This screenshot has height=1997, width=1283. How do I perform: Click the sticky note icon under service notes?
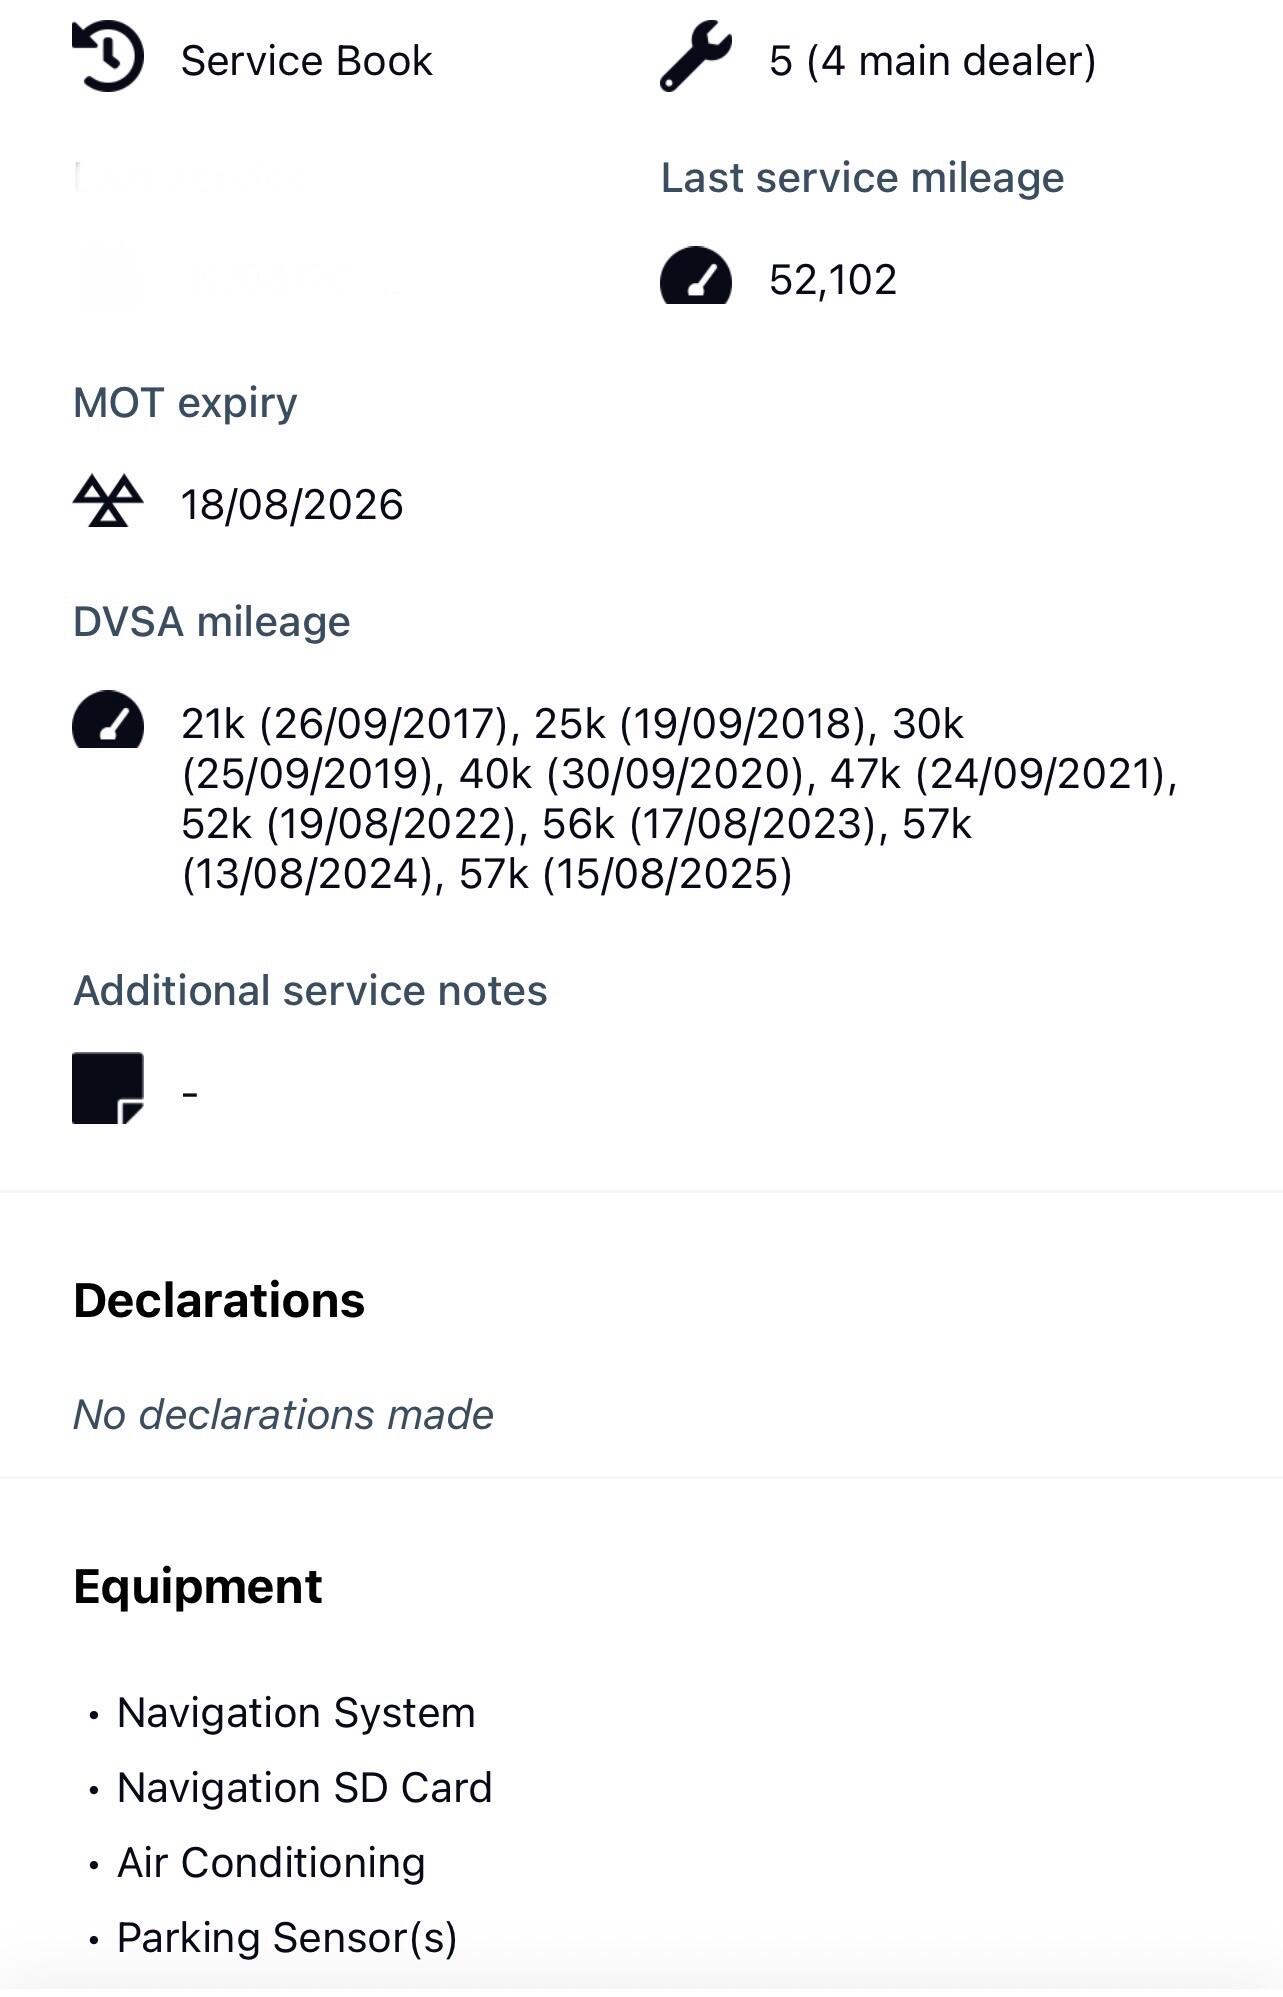click(x=108, y=1088)
